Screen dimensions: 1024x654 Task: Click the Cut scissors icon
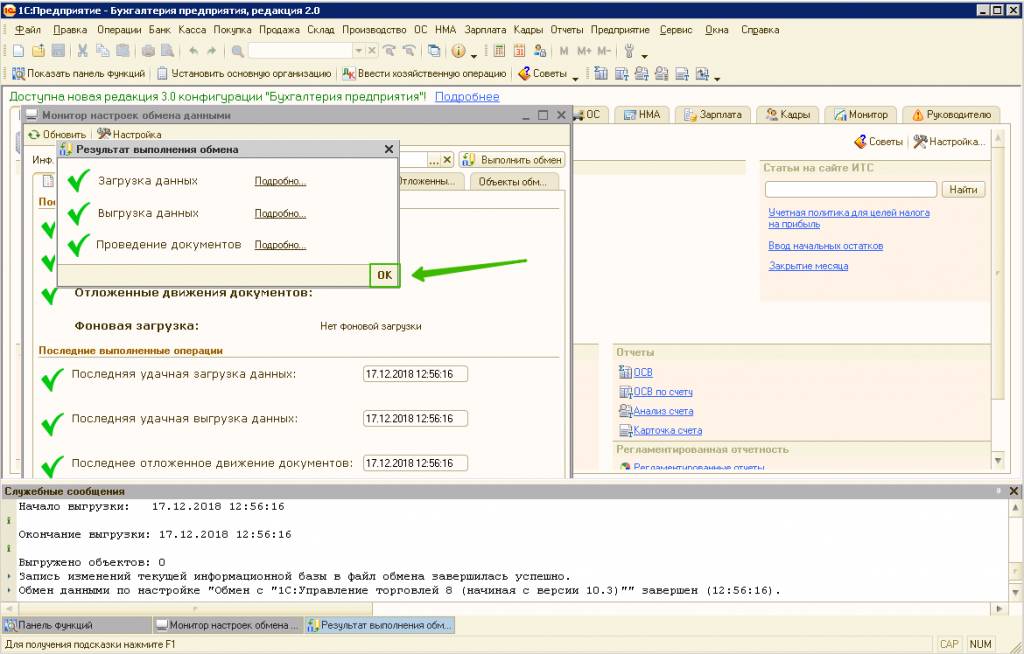(82, 51)
